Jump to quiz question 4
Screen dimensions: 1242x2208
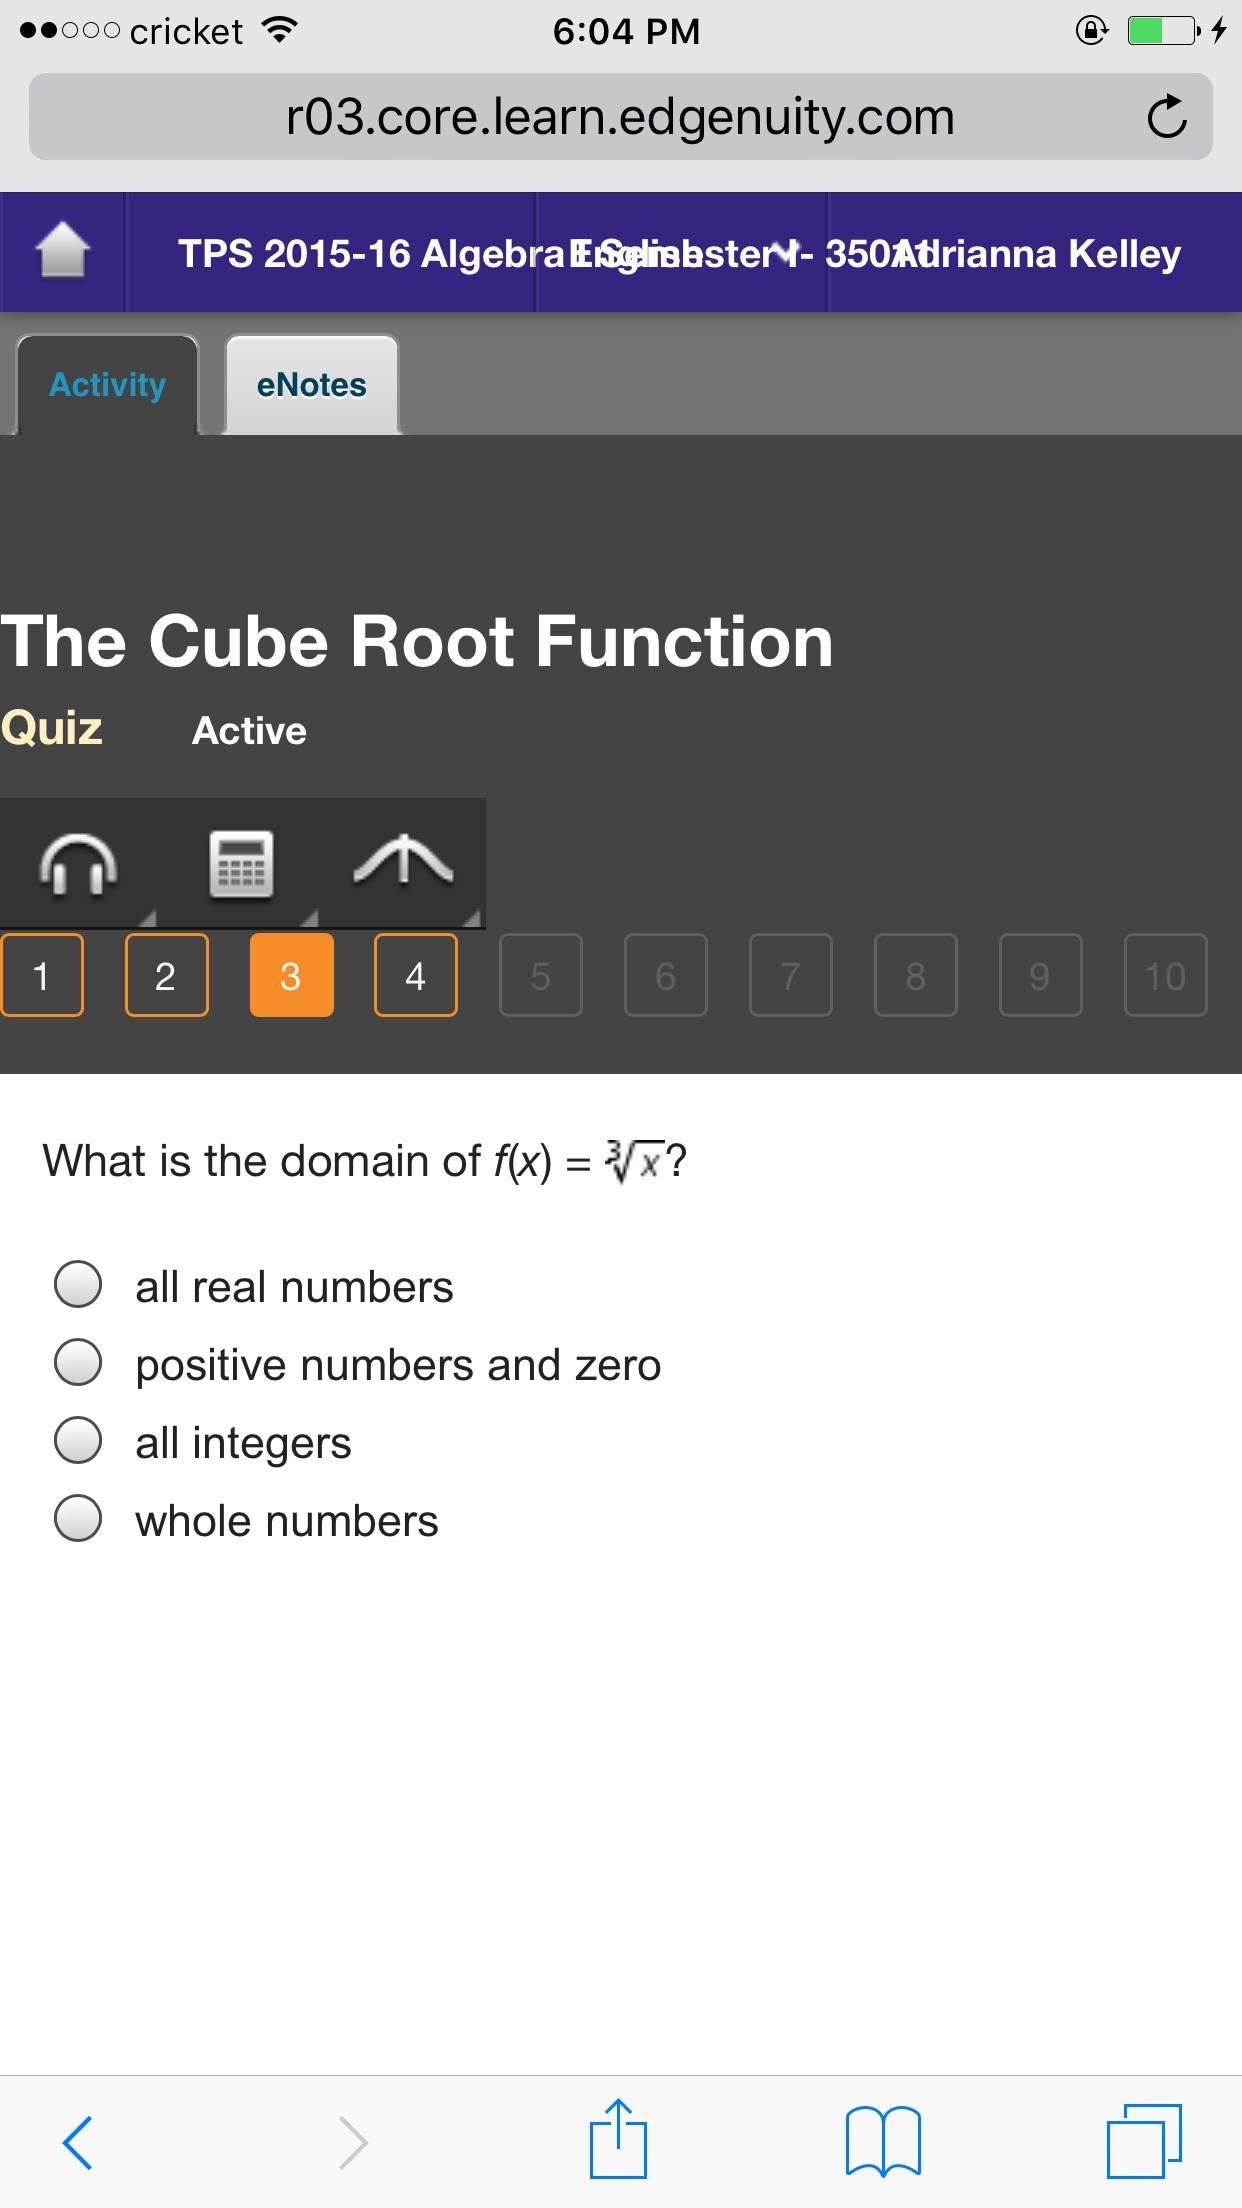point(415,975)
